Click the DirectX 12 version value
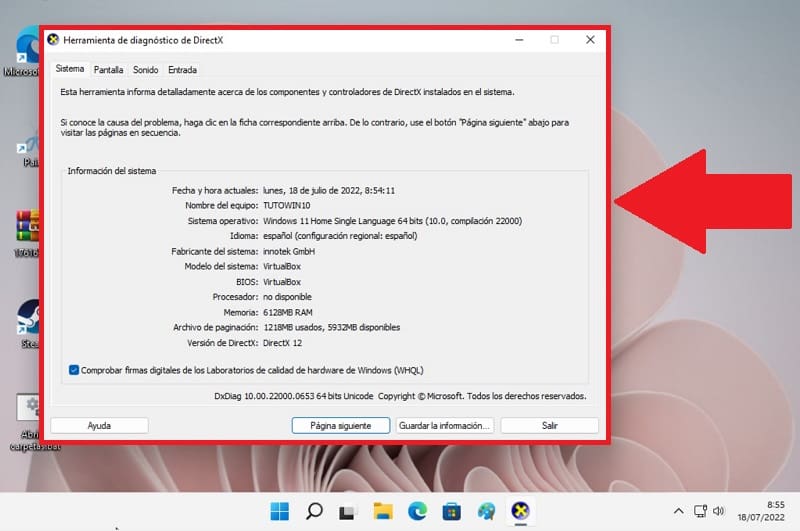The width and height of the screenshot is (800, 531). pos(282,343)
